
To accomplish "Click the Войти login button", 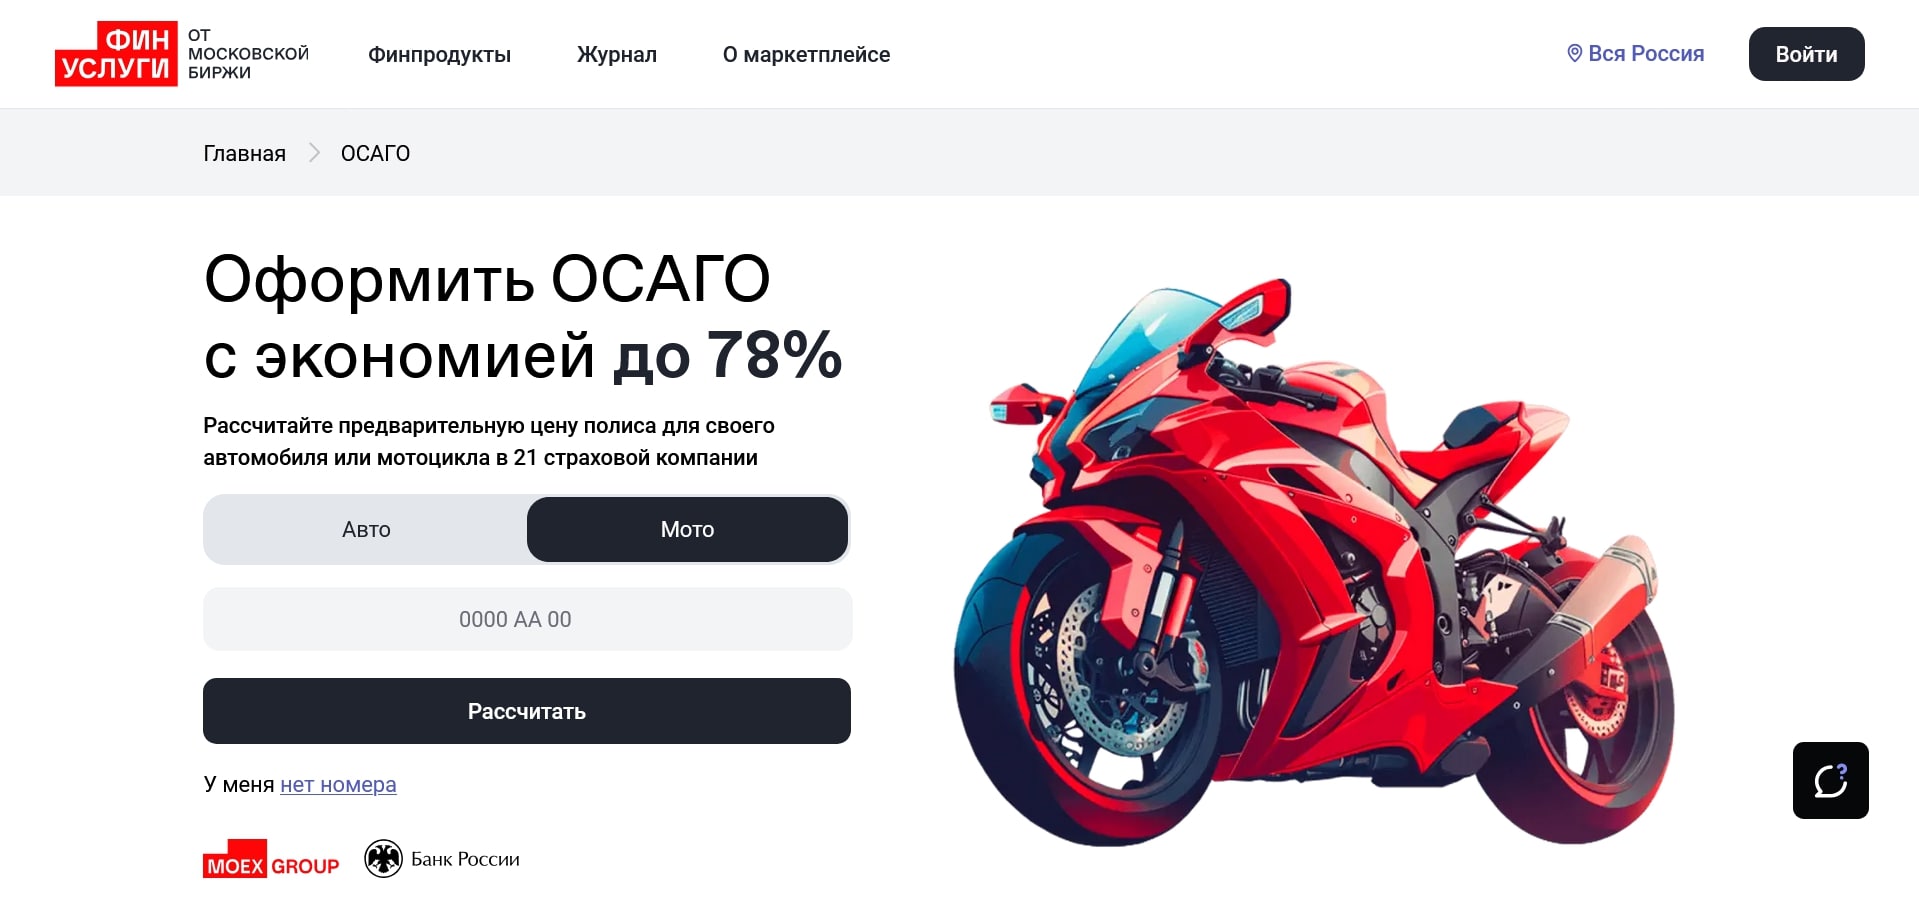I will coord(1806,54).
